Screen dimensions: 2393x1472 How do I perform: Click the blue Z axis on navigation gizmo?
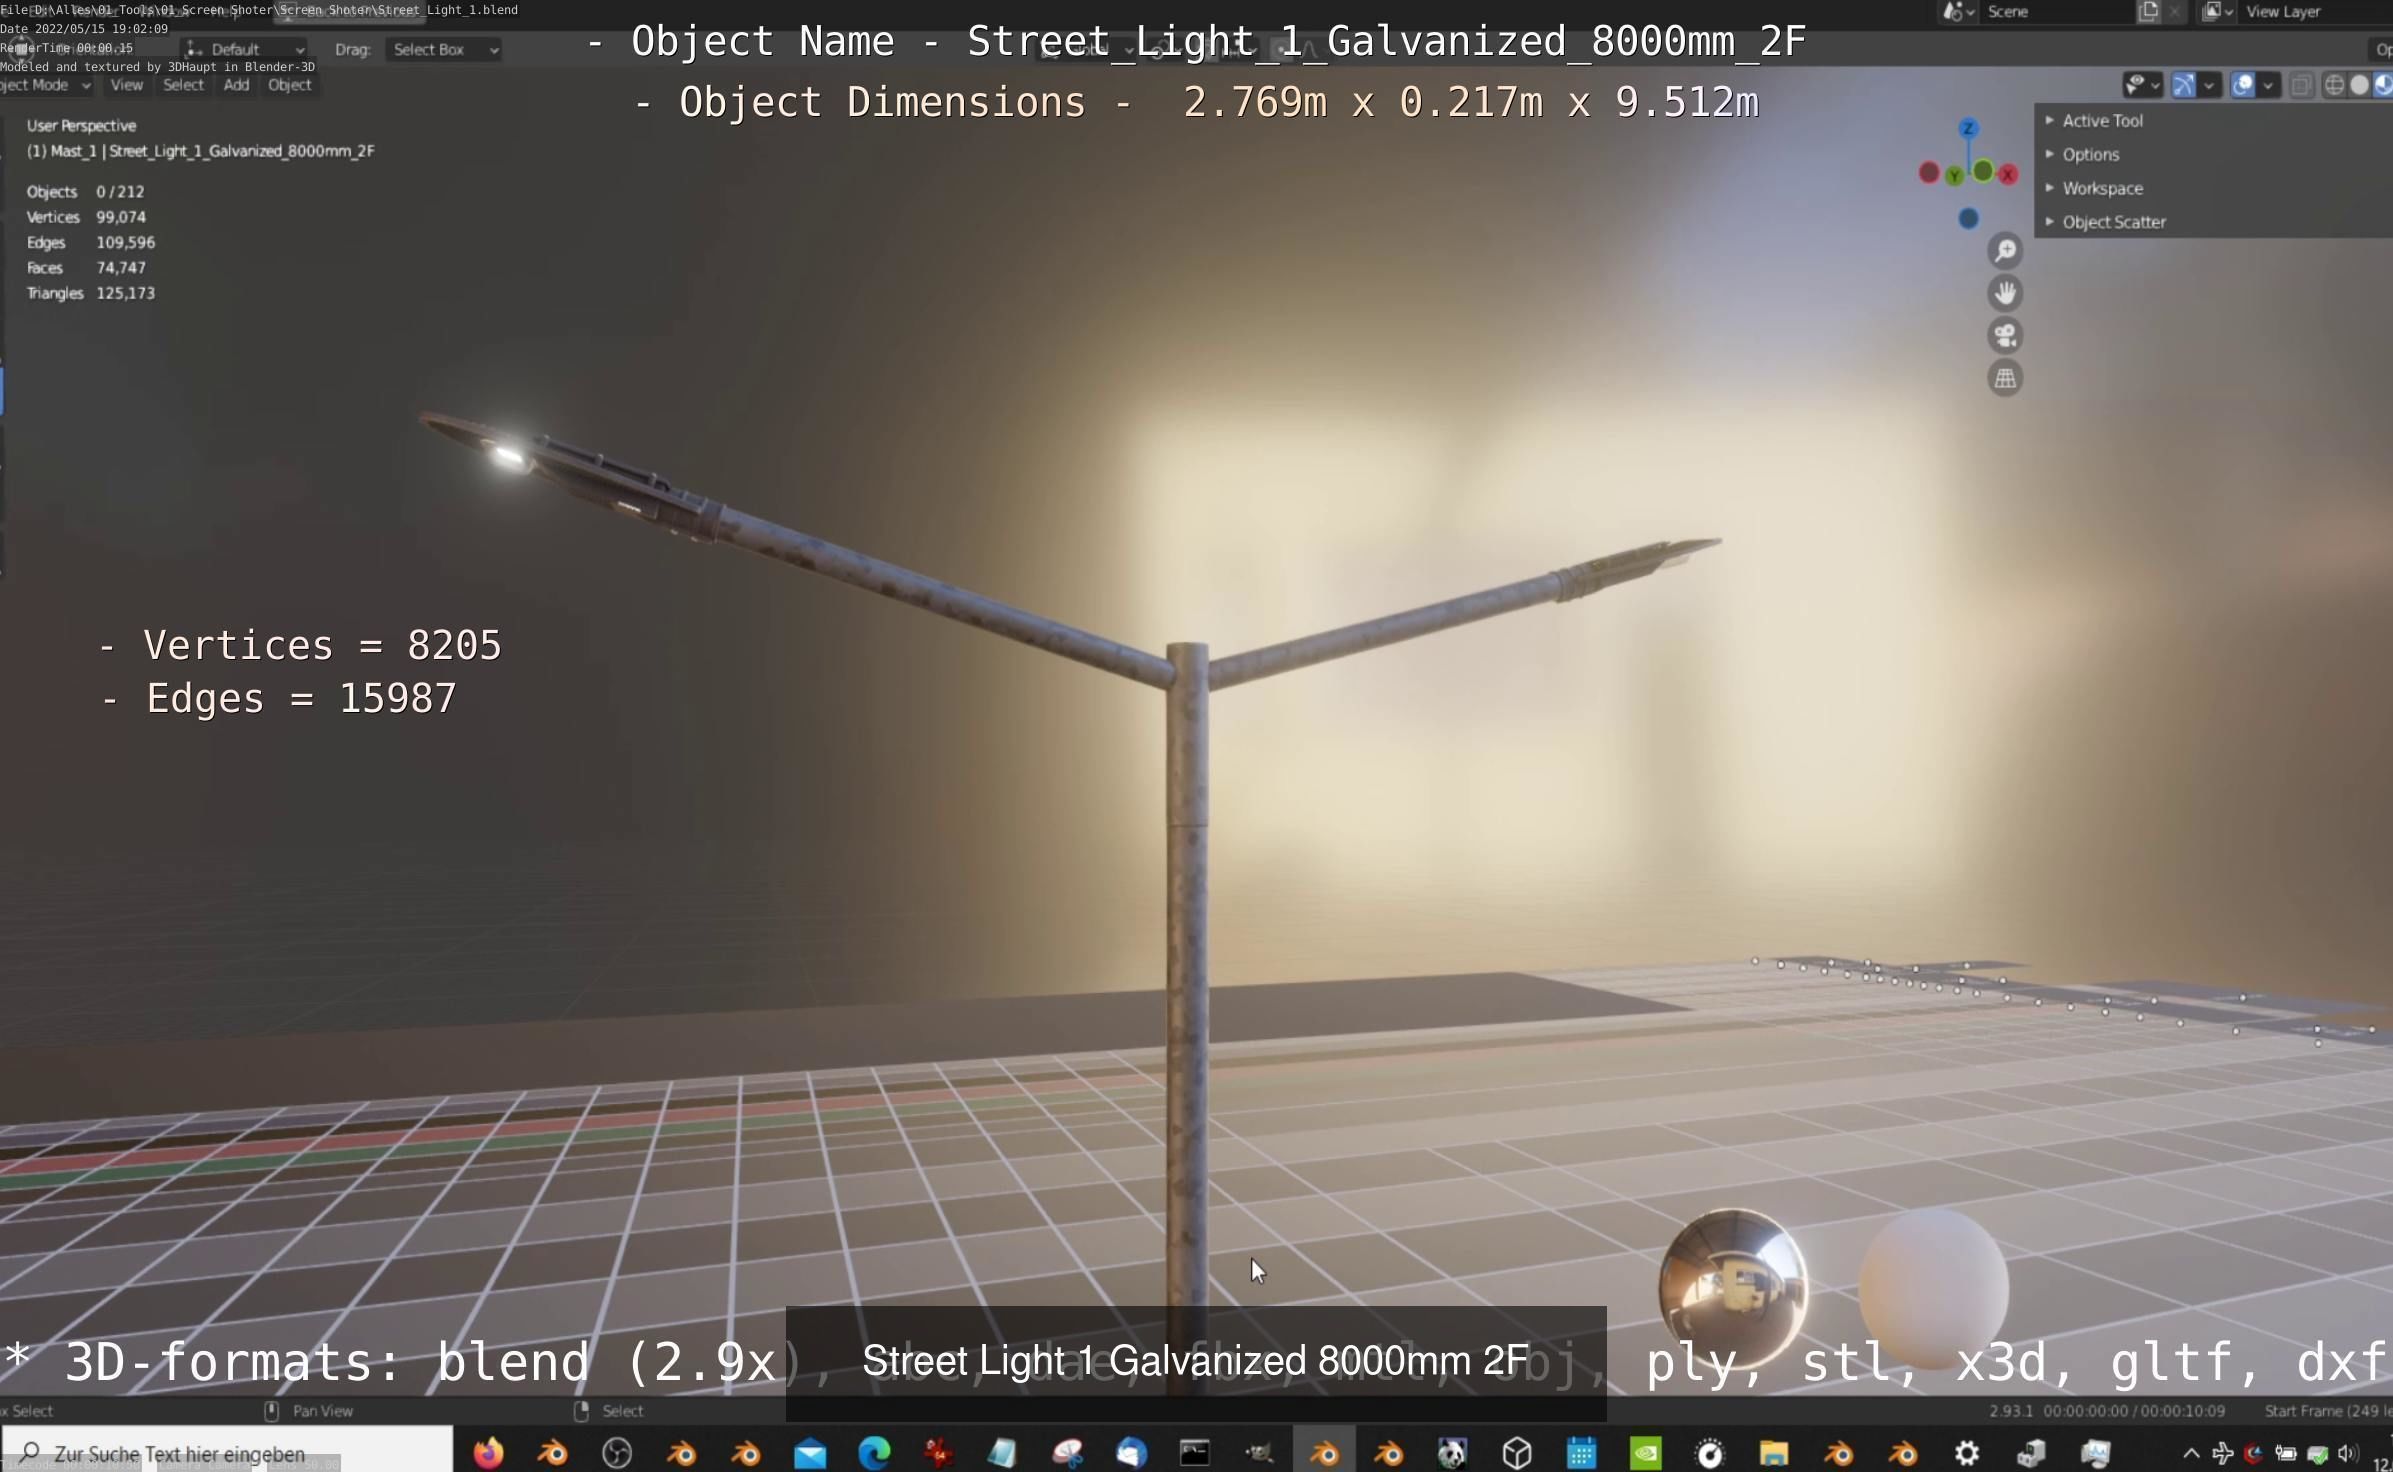pyautogui.click(x=1968, y=128)
